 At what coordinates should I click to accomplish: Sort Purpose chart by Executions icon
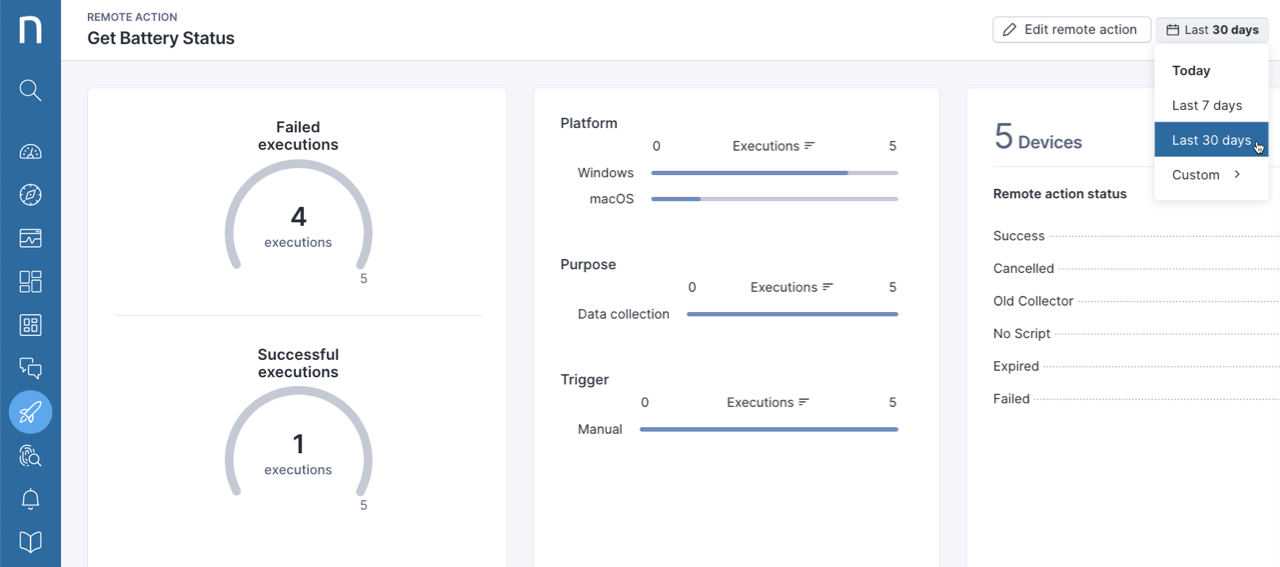[828, 287]
